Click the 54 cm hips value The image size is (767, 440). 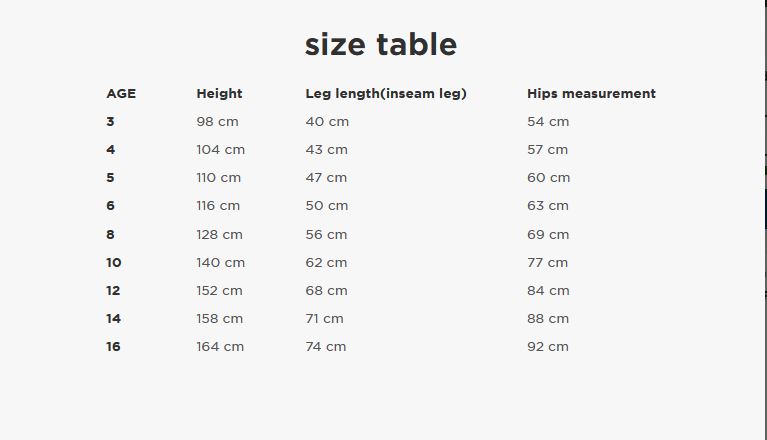click(x=547, y=121)
